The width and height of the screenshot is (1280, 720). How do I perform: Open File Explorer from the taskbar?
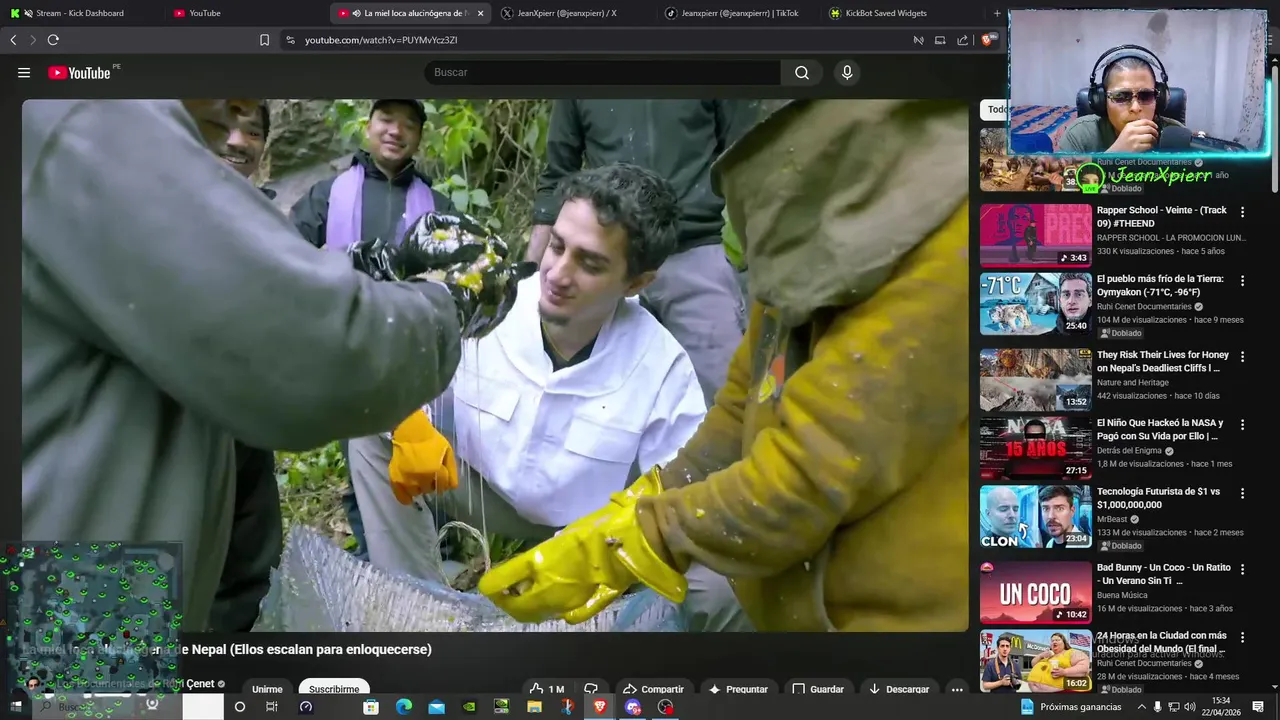[x=534, y=707]
